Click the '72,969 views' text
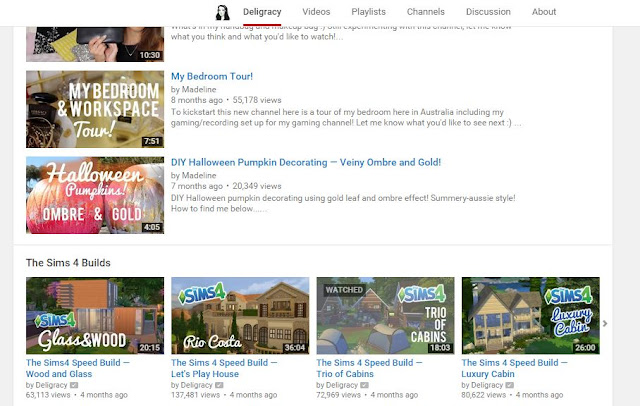The width and height of the screenshot is (640, 406). click(339, 395)
